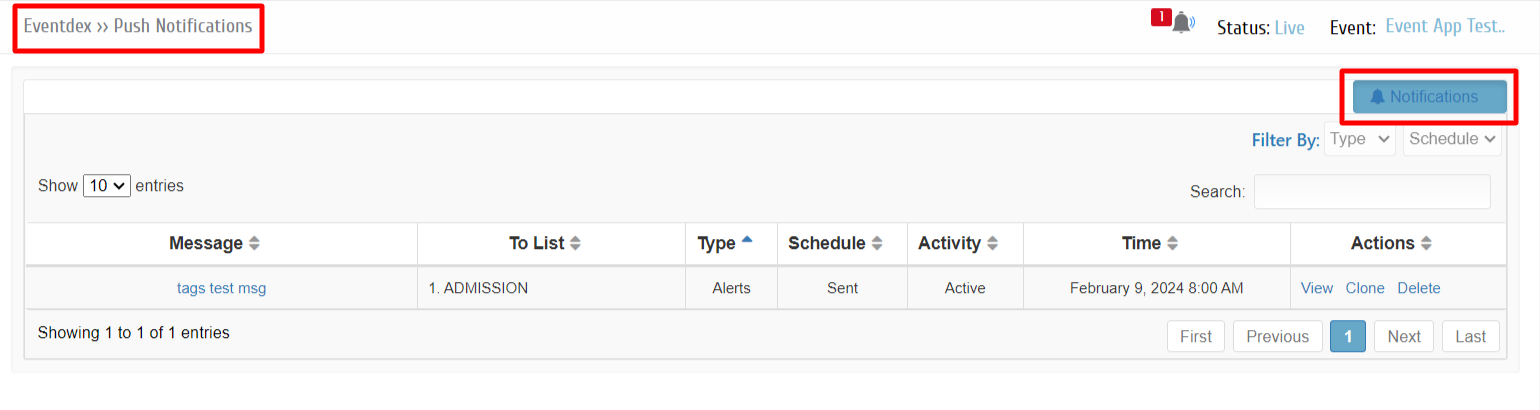Sort by the Schedule column arrows
1540x410 pixels.
[877, 243]
